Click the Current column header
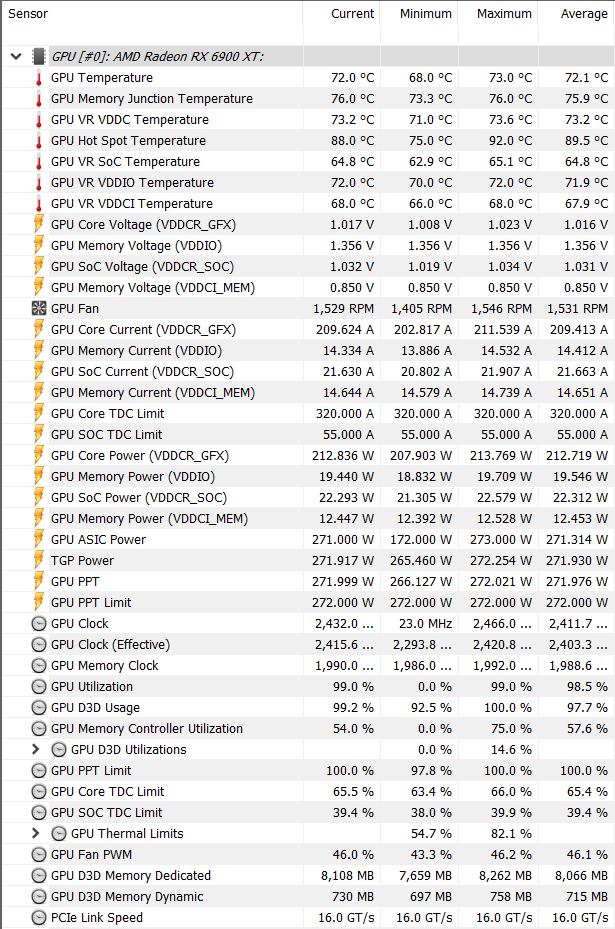This screenshot has width=615, height=929. click(x=353, y=14)
